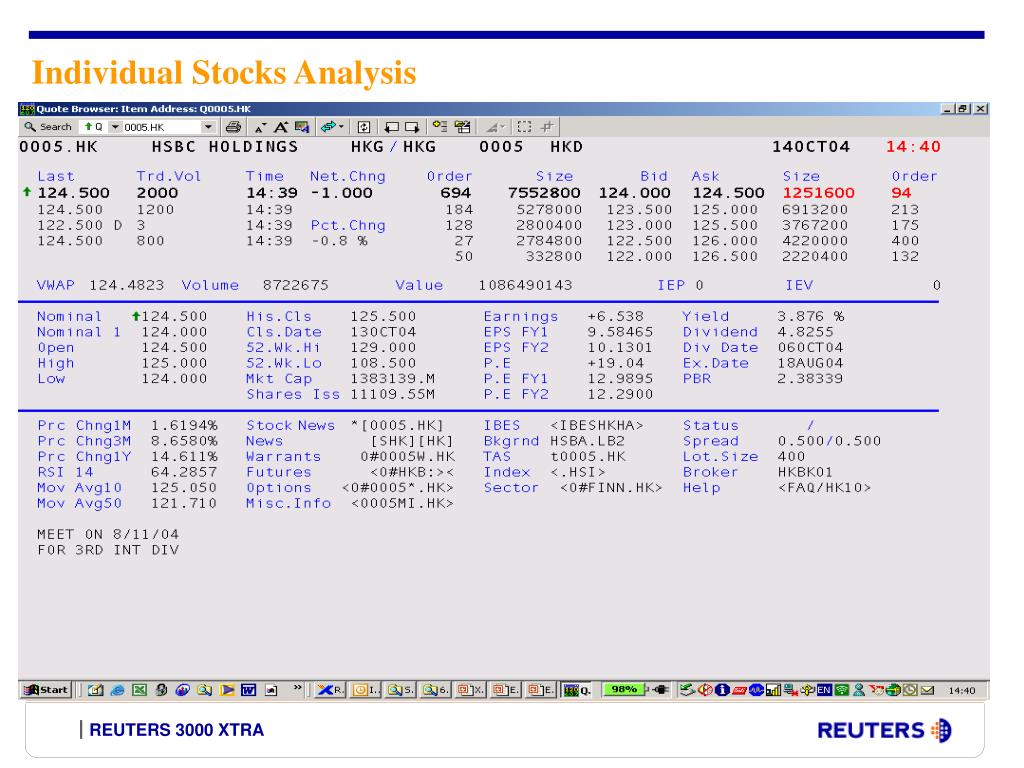Click the next page arrow icon
The width and height of the screenshot is (1024, 768).
[x=412, y=127]
